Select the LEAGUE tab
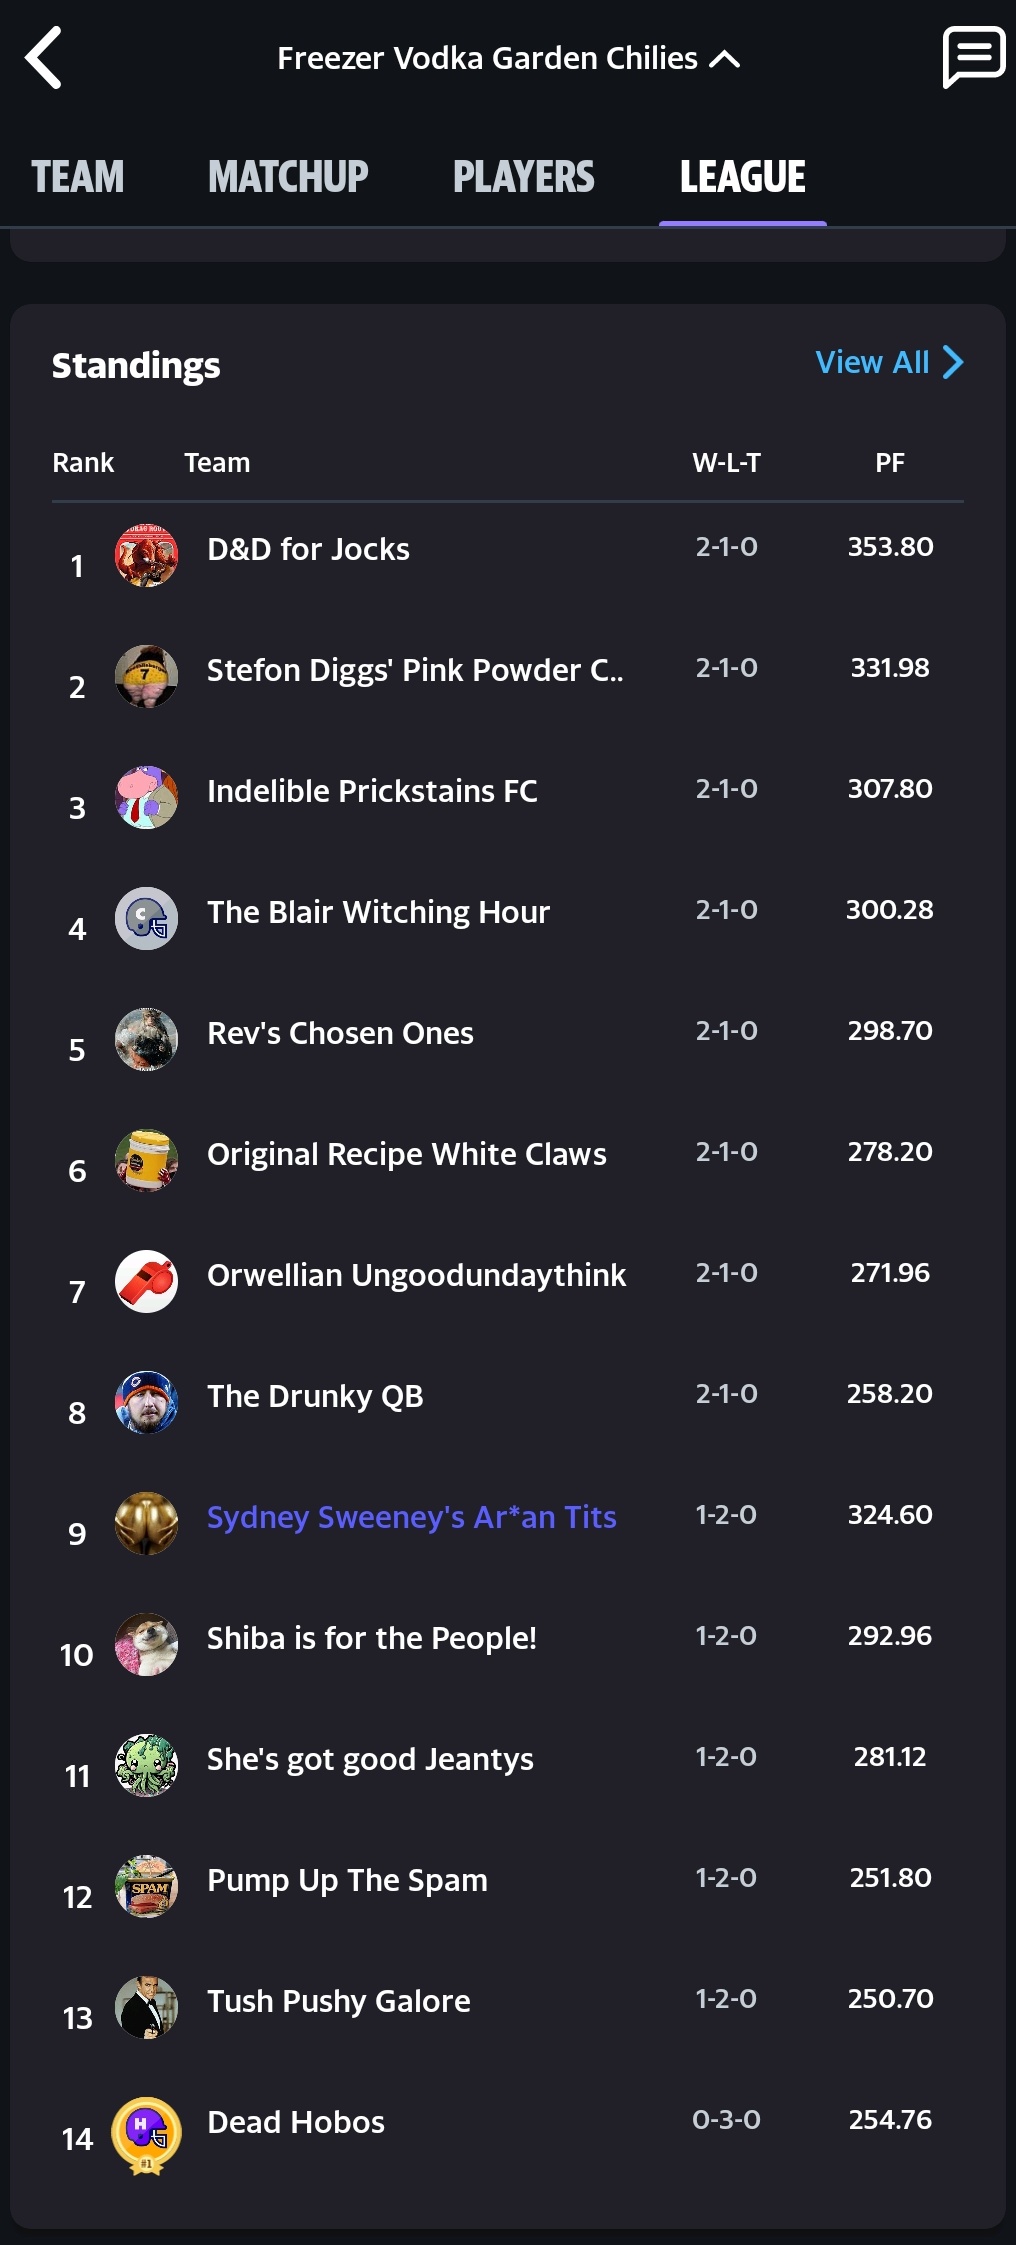The height and width of the screenshot is (2245, 1016). tap(742, 177)
